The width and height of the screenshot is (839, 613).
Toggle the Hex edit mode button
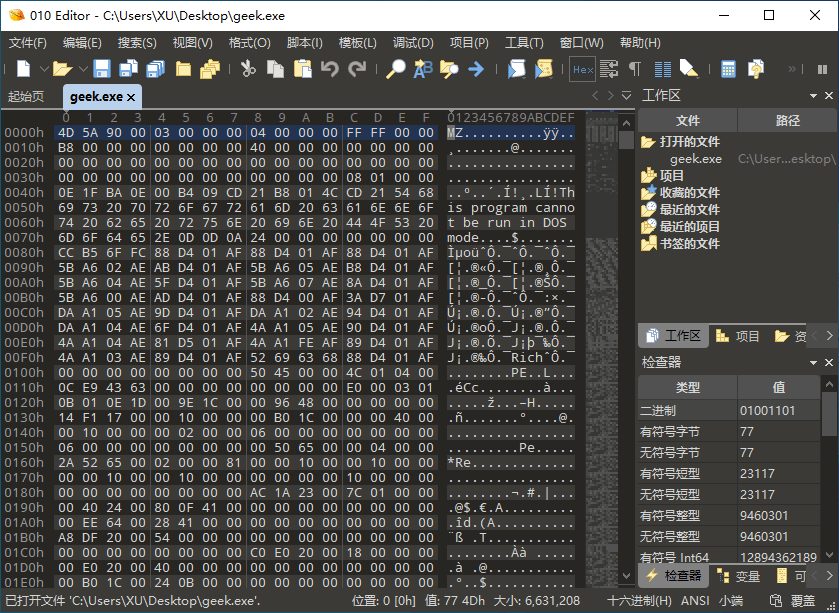[582, 69]
